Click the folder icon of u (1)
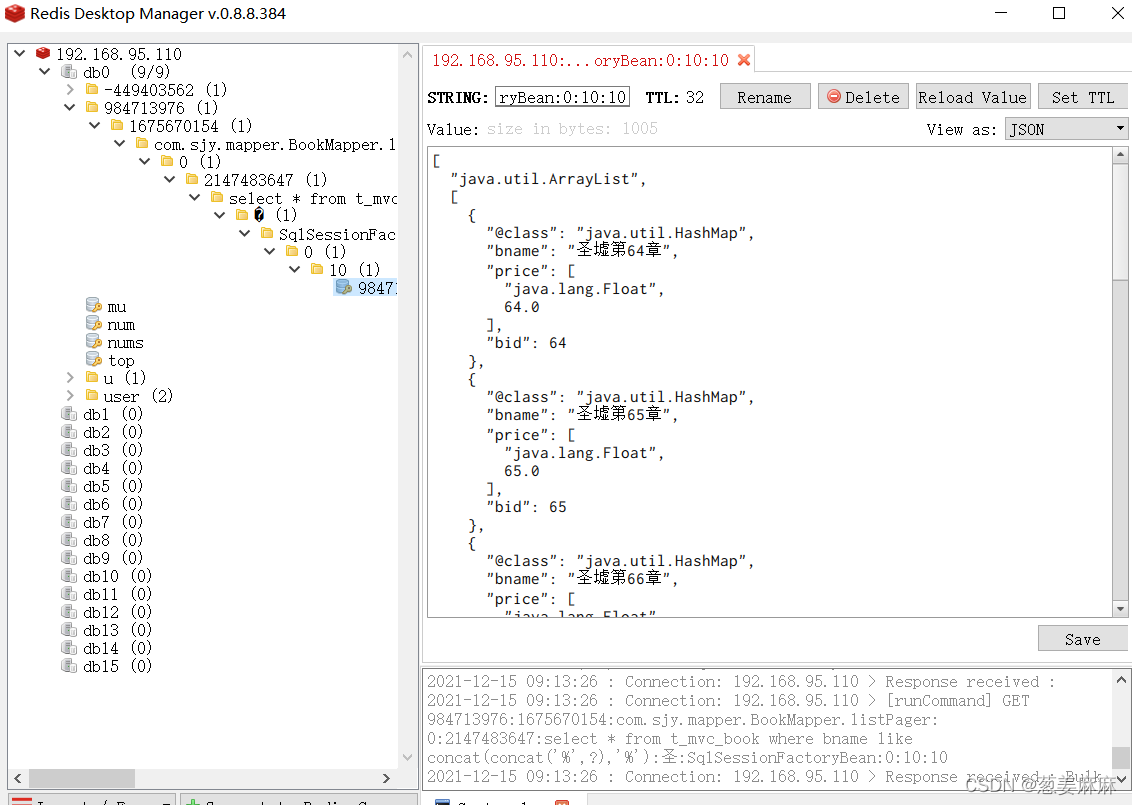 pyautogui.click(x=92, y=378)
